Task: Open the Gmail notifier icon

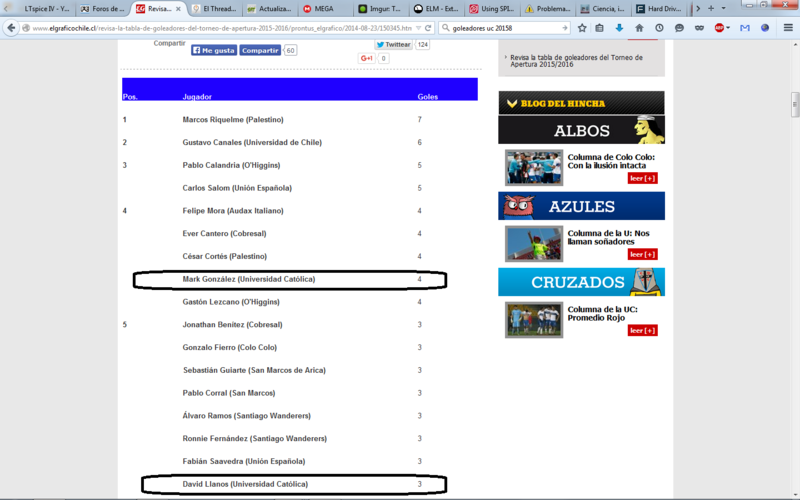Action: (x=745, y=28)
